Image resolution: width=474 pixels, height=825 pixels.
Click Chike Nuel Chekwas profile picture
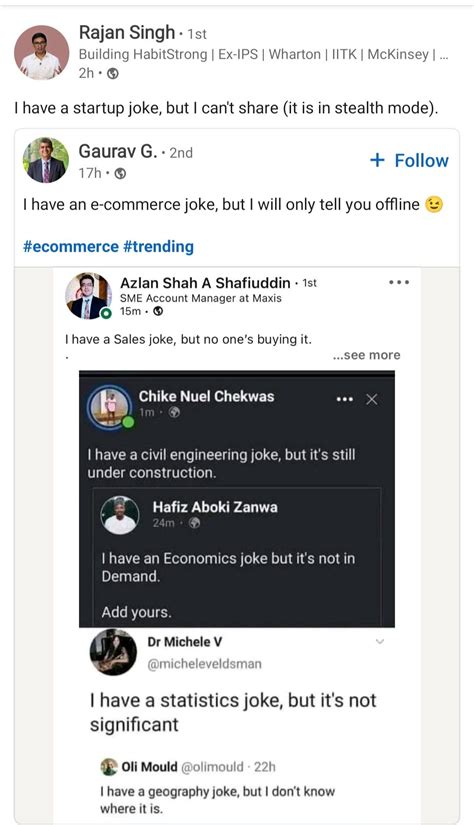point(110,407)
